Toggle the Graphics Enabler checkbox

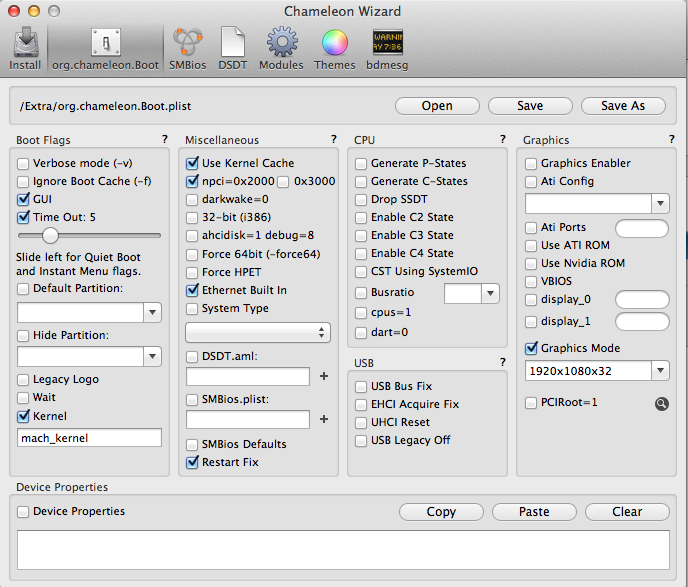click(532, 163)
